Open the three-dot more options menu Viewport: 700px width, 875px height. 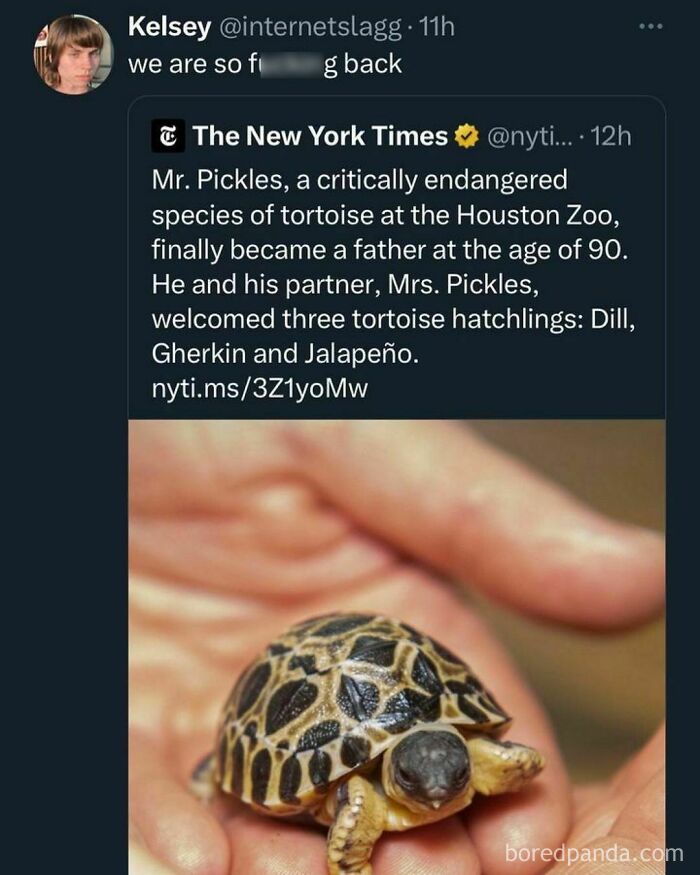pos(650,27)
